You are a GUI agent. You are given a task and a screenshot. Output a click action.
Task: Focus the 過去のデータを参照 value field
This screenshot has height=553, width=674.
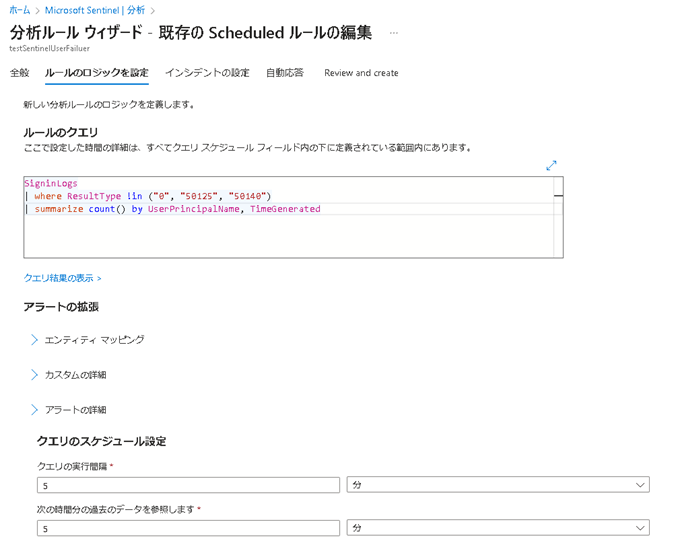(188, 527)
